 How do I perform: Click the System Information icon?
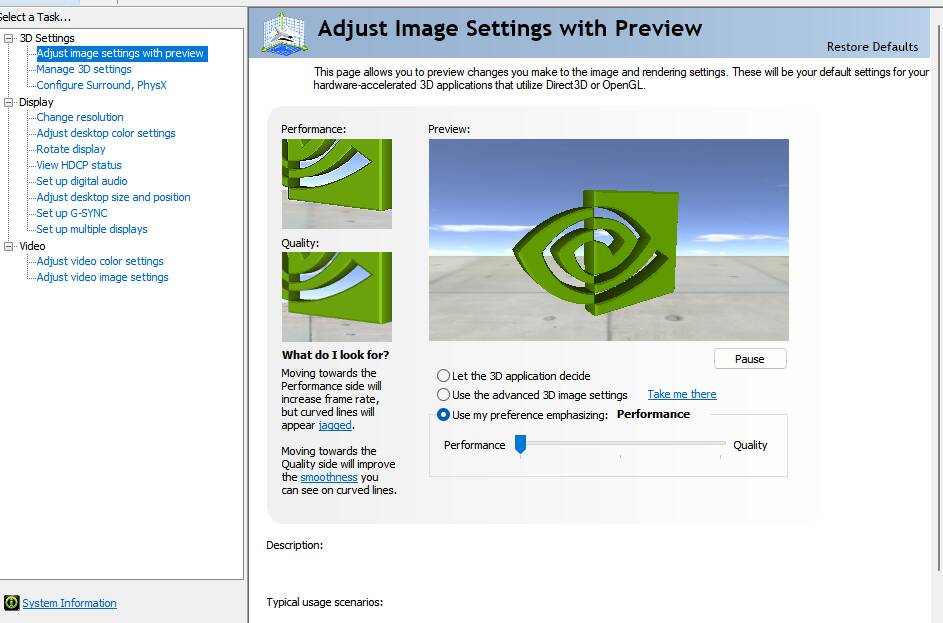(x=12, y=603)
